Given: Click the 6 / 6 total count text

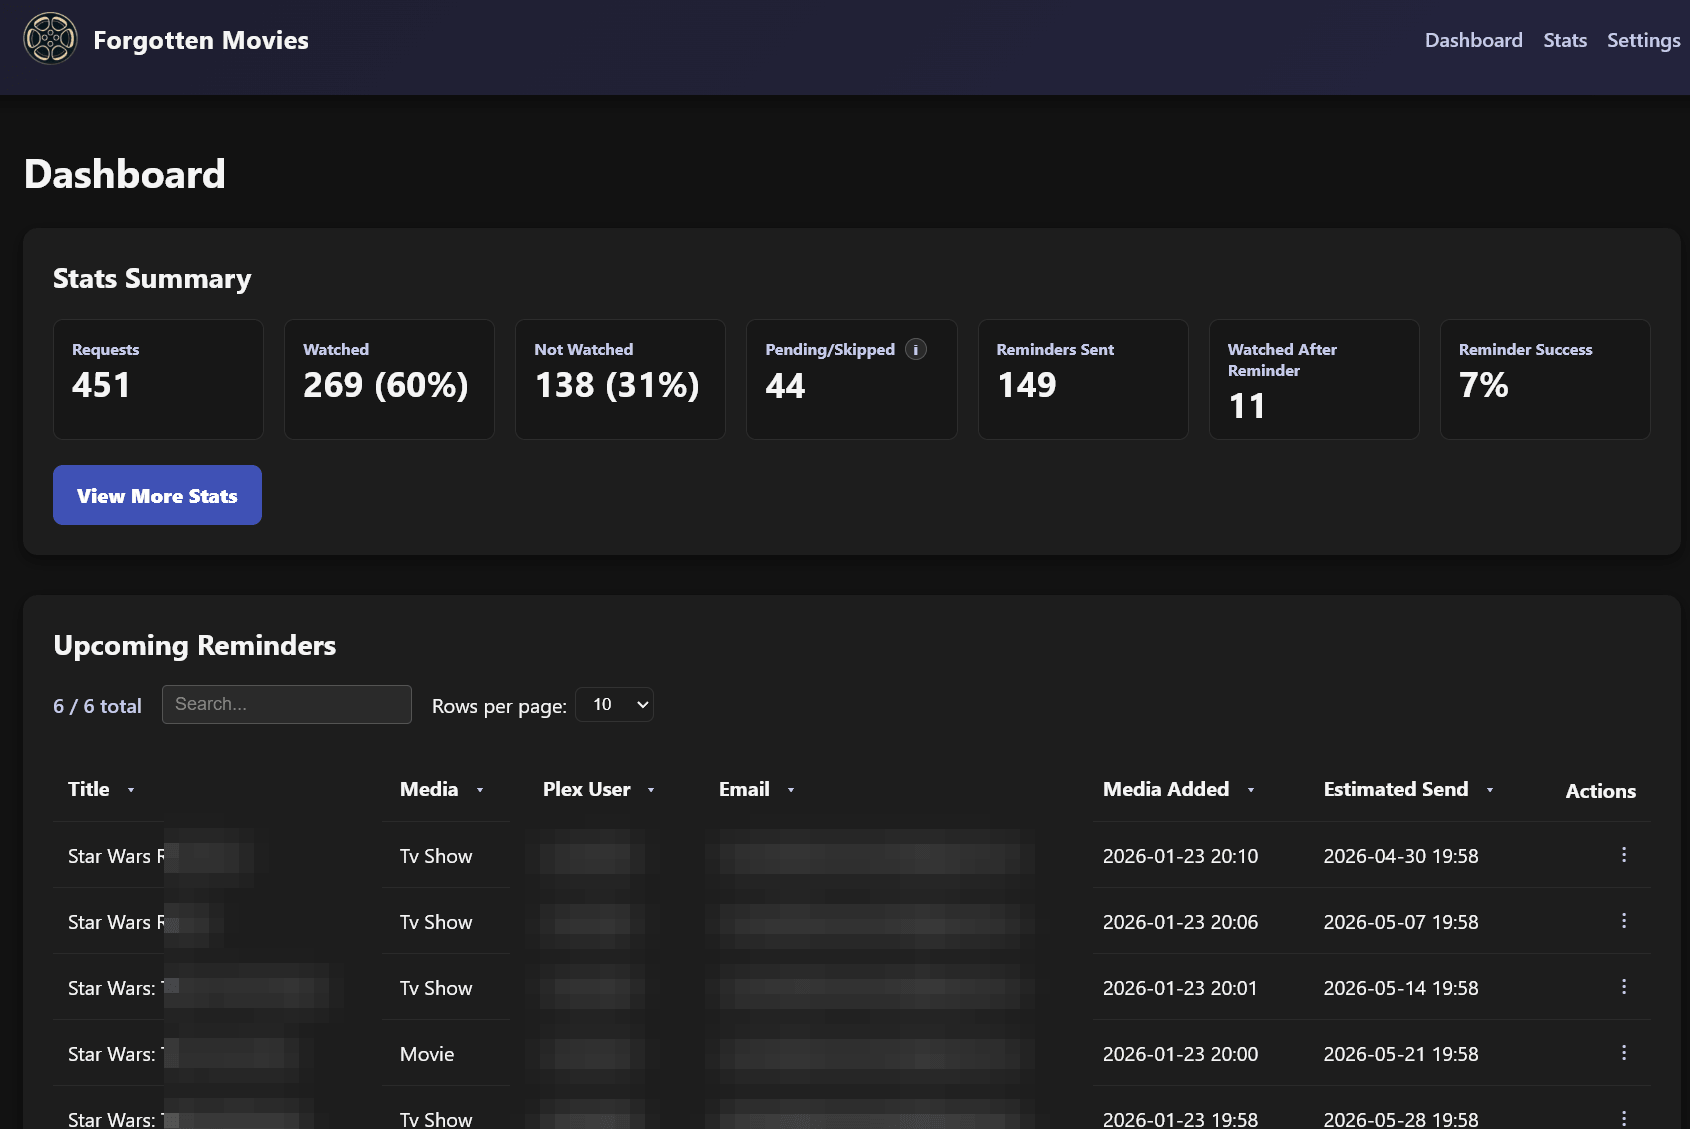Looking at the screenshot, I should coord(97,706).
